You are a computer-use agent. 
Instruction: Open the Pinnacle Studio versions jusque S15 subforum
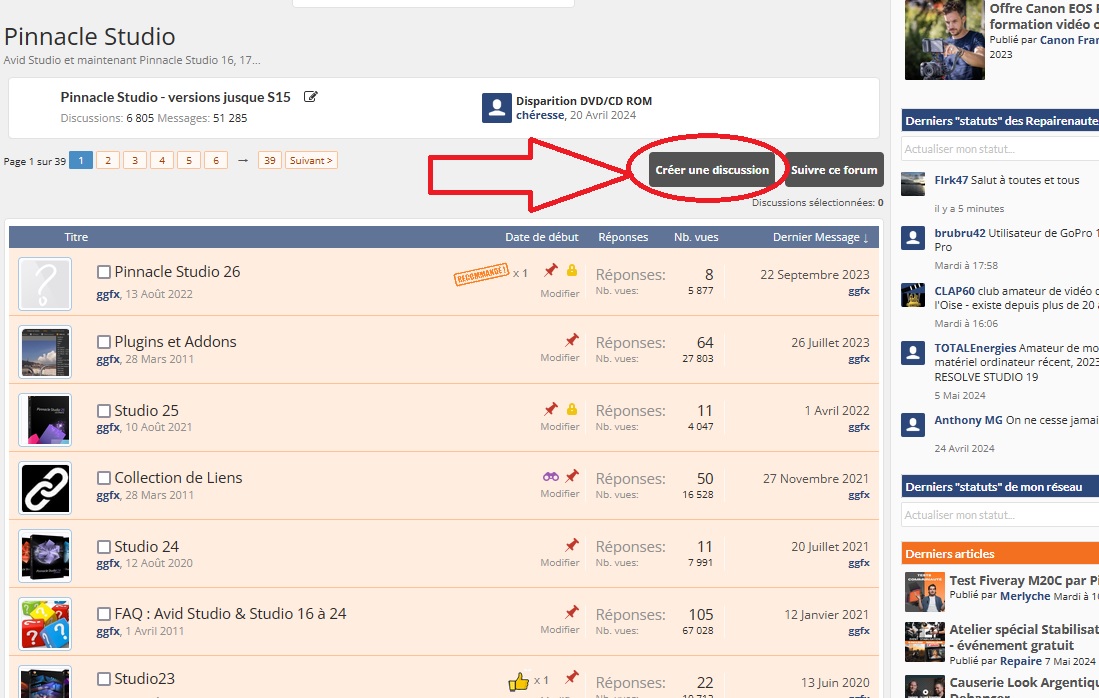coord(175,97)
